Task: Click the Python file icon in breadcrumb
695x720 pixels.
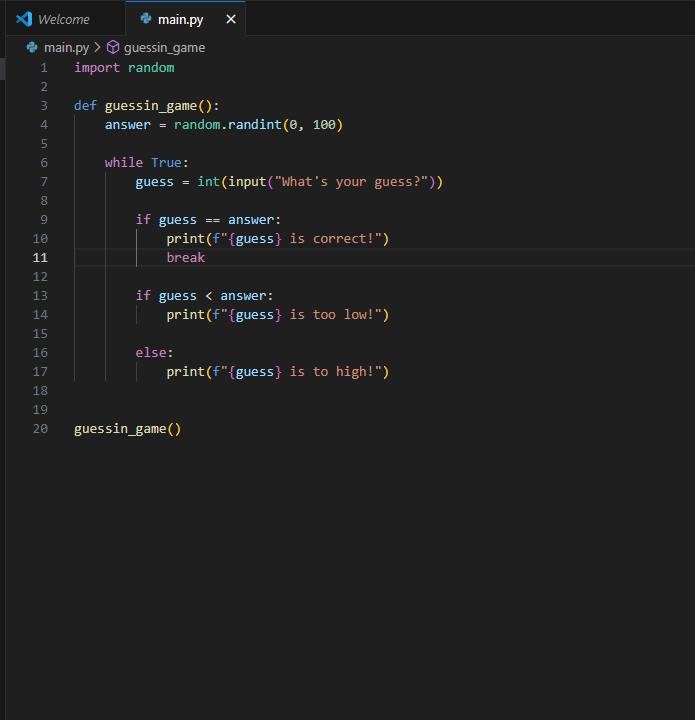Action: pyautogui.click(x=32, y=47)
